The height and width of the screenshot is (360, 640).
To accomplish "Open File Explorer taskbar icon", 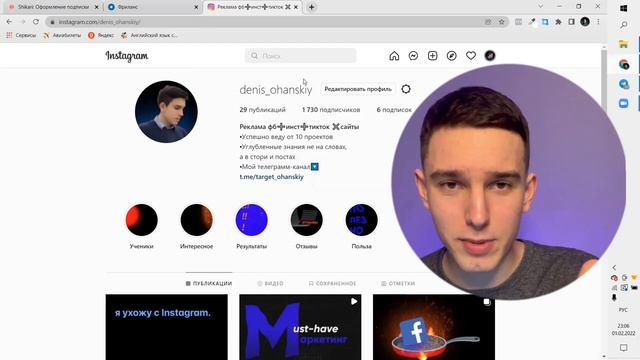I will click(623, 44).
